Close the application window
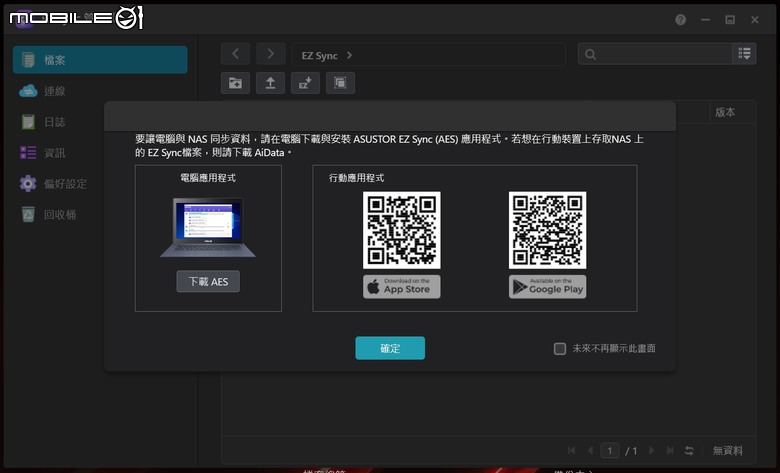Image resolution: width=780 pixels, height=473 pixels. coord(755,19)
